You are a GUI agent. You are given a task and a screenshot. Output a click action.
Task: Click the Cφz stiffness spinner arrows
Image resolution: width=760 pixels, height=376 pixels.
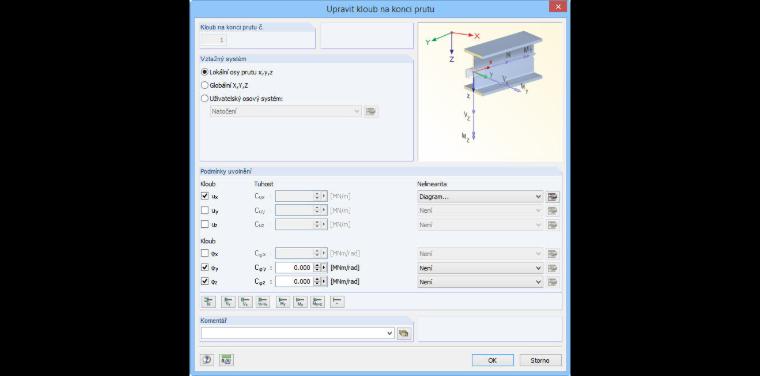tap(317, 282)
